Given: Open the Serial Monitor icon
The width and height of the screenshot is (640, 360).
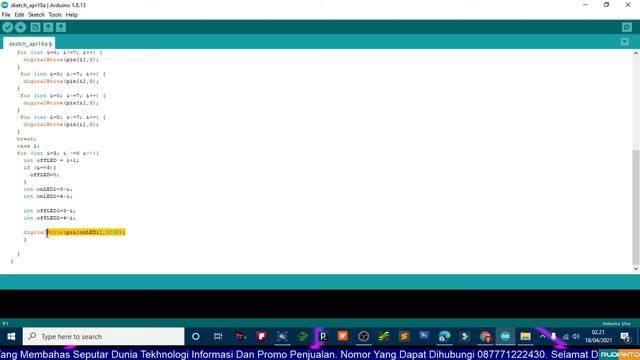Looking at the screenshot, I should (x=627, y=27).
